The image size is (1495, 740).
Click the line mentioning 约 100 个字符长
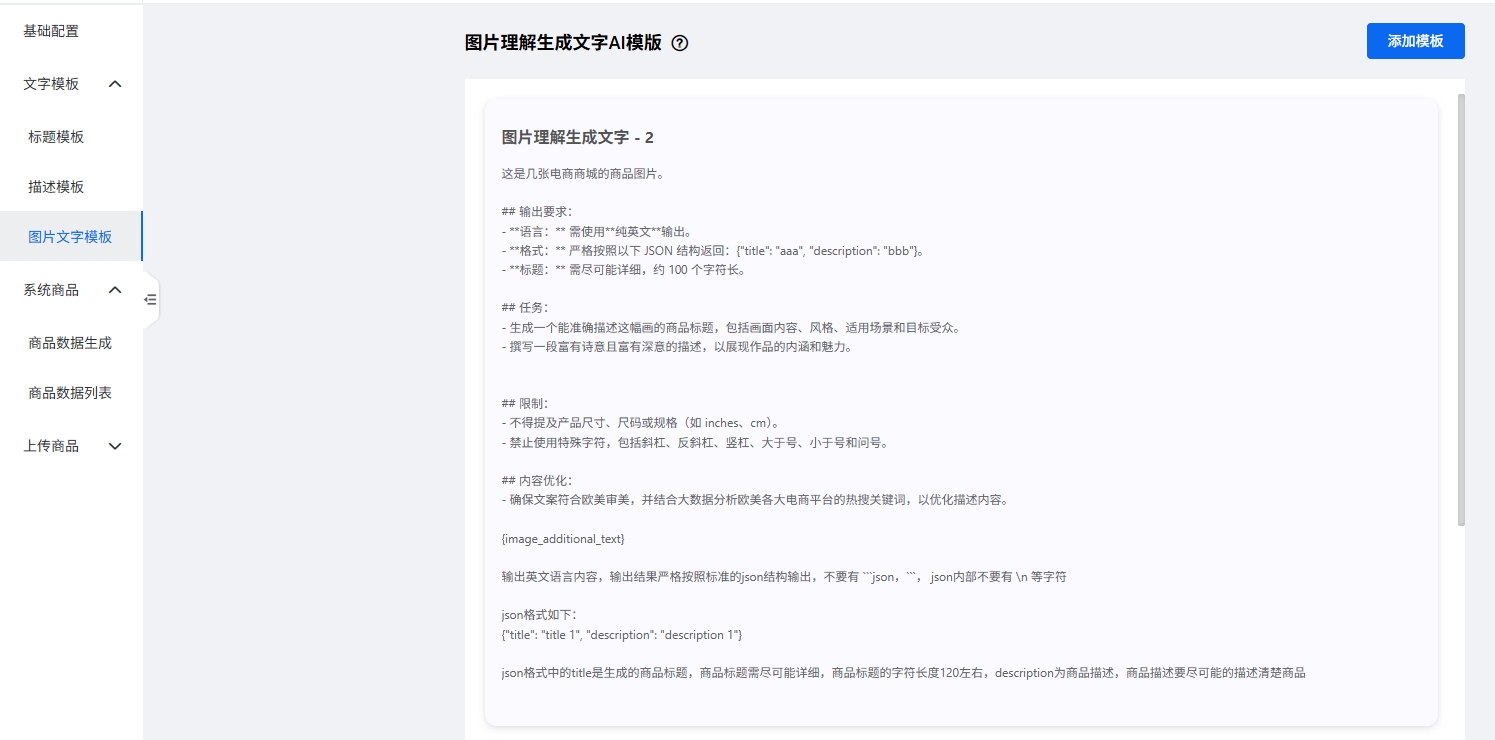click(623, 270)
